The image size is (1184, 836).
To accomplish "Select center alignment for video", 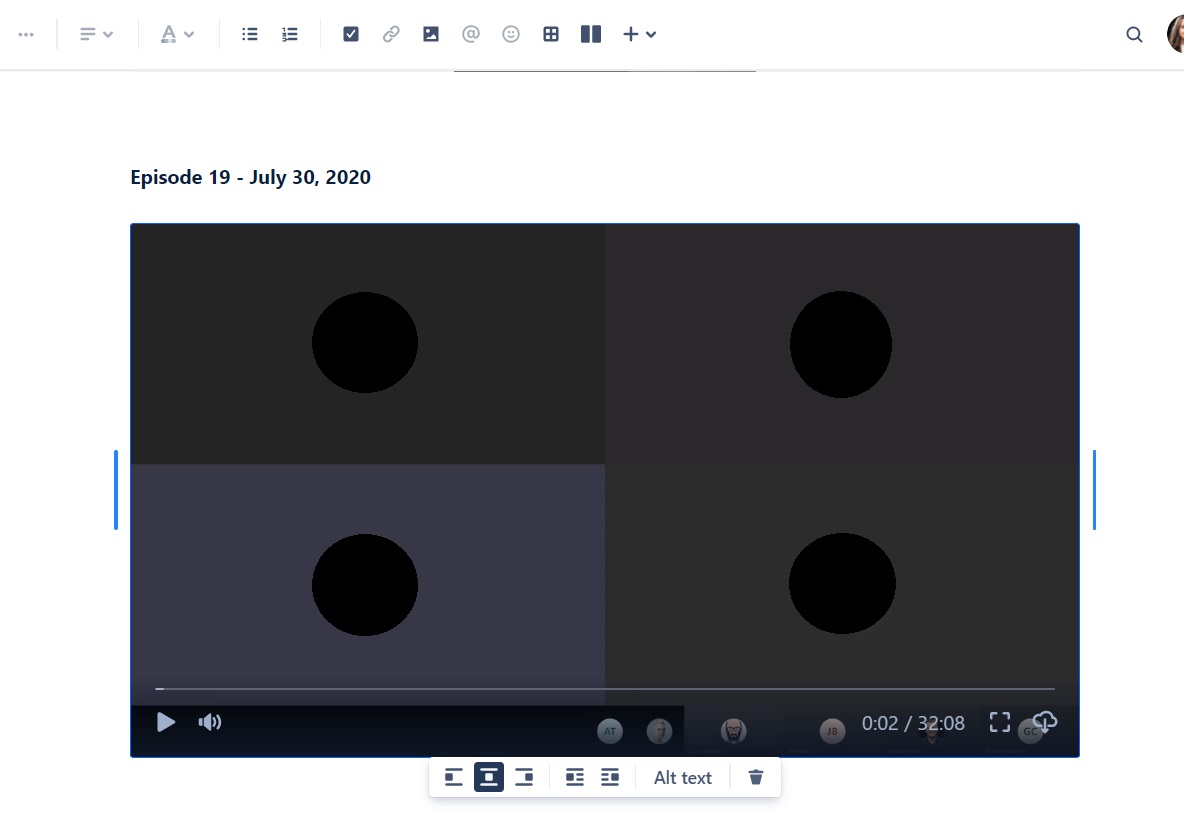I will (x=489, y=777).
